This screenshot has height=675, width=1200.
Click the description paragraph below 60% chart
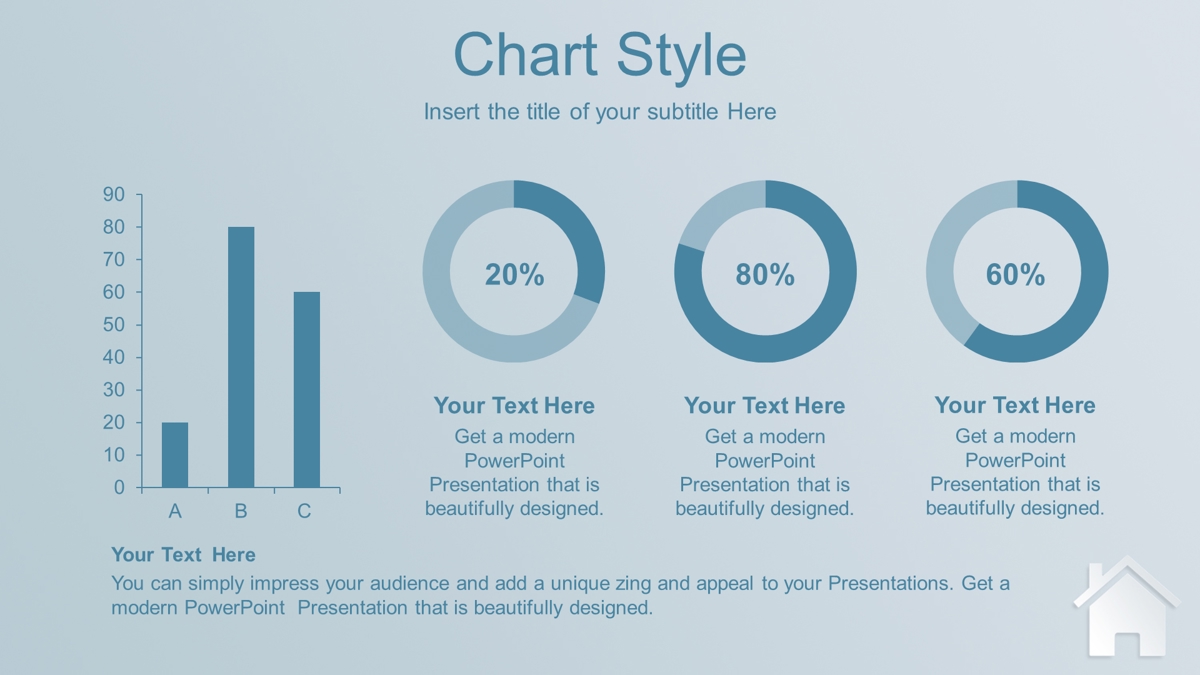click(x=1015, y=472)
